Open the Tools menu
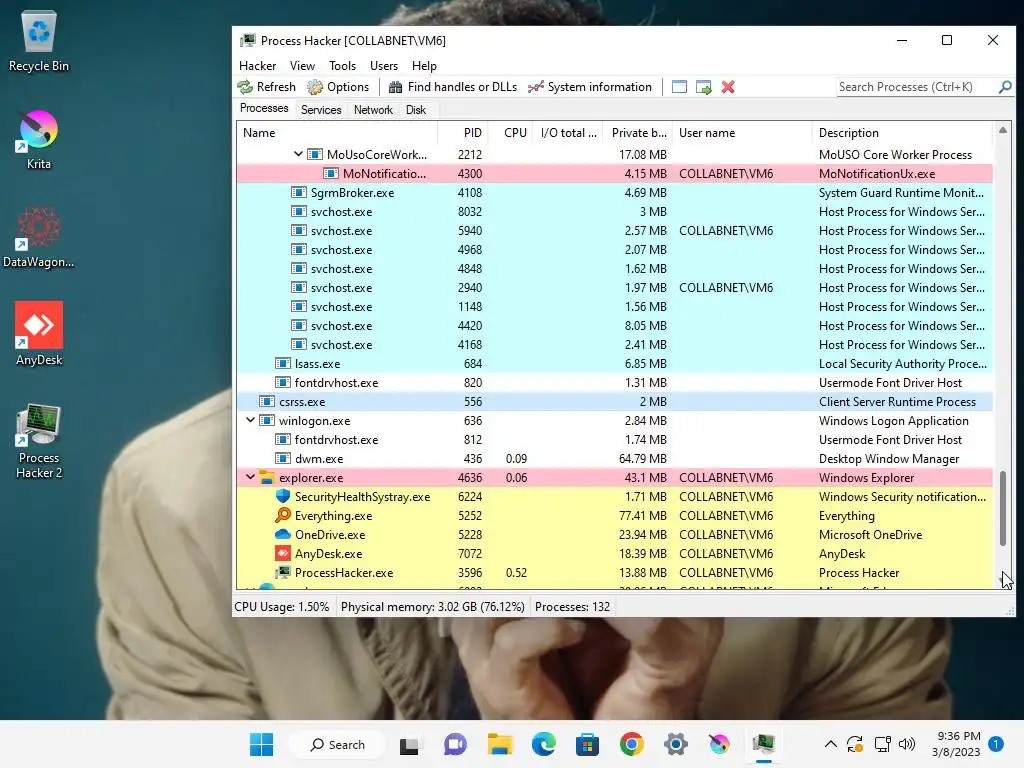Screen dimensions: 1024x768 342,66
